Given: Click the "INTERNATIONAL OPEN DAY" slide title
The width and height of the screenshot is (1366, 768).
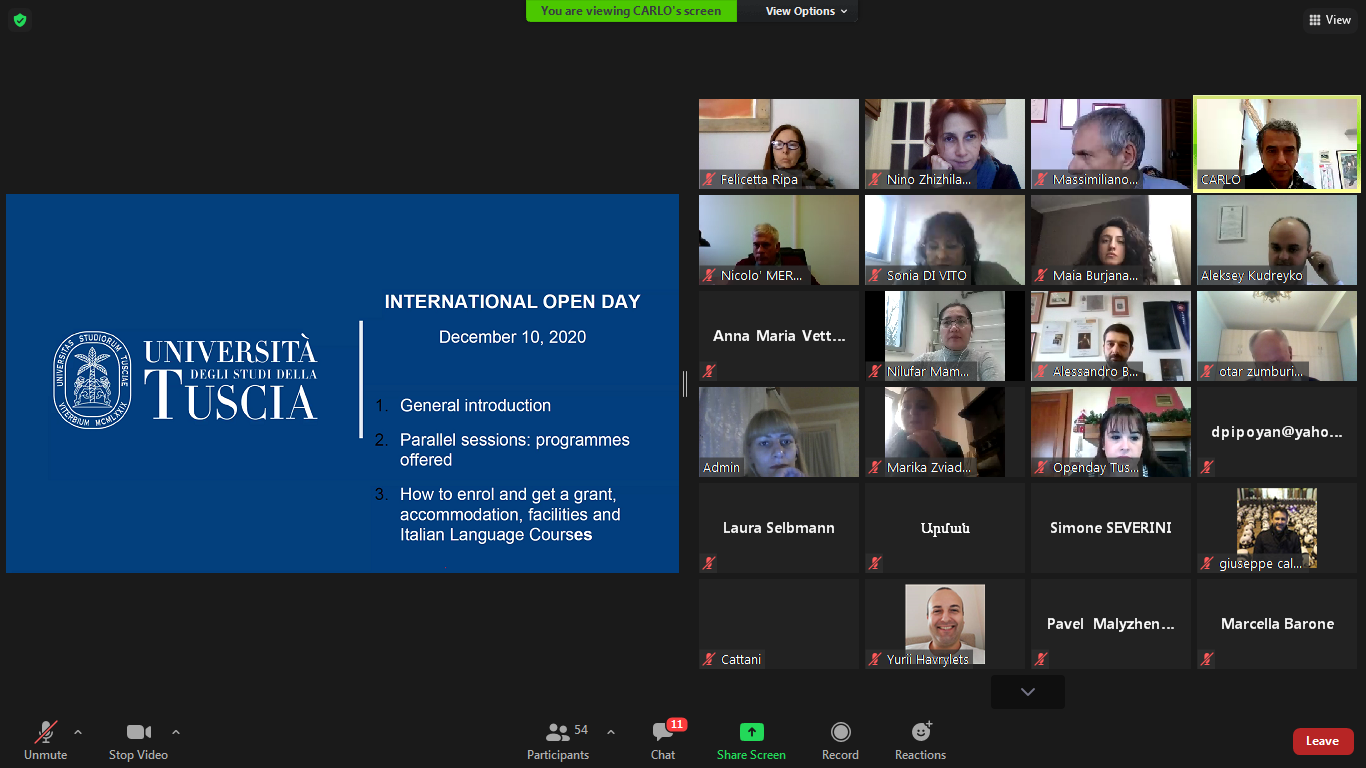Looking at the screenshot, I should tap(512, 302).
